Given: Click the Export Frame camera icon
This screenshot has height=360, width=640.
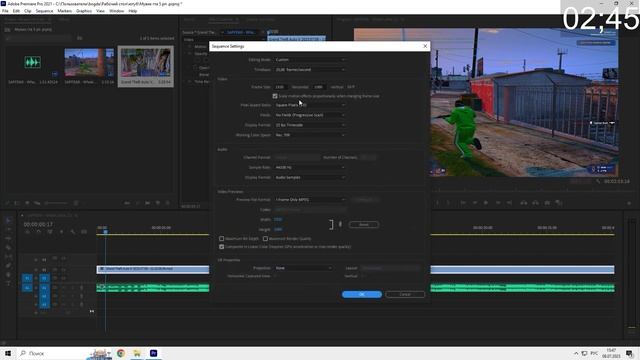Looking at the screenshot, I should click(547, 203).
